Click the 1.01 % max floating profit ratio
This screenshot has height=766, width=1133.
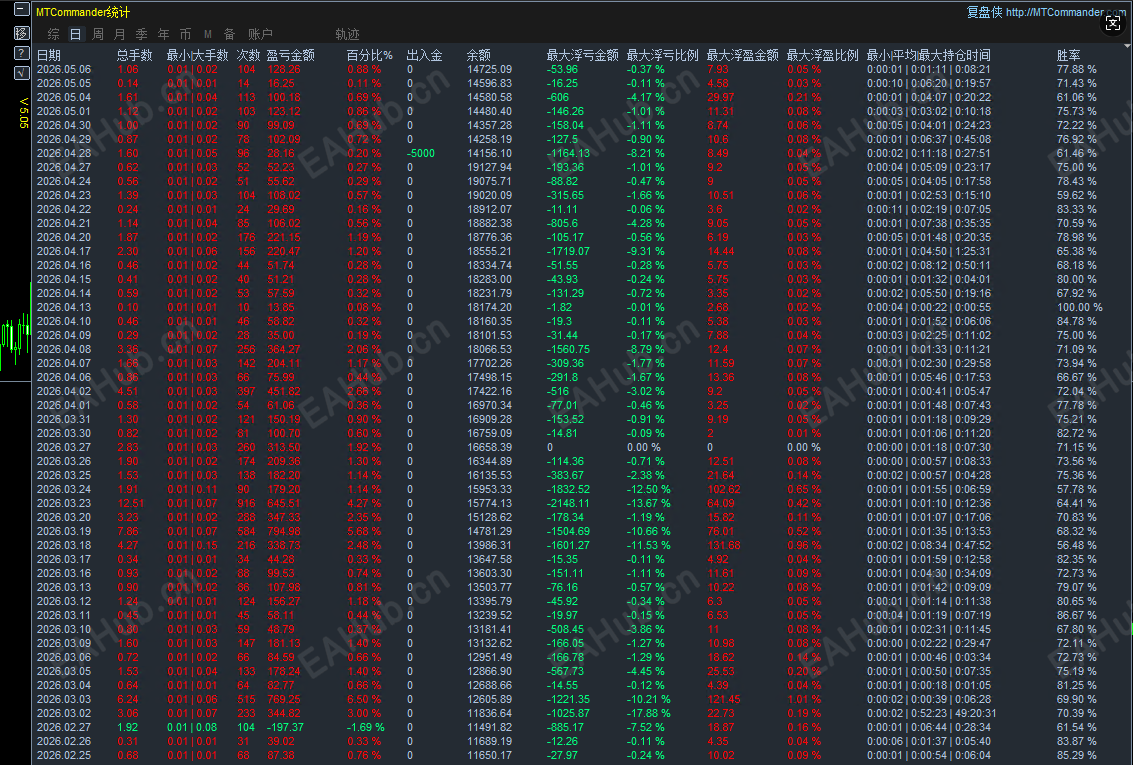click(804, 699)
